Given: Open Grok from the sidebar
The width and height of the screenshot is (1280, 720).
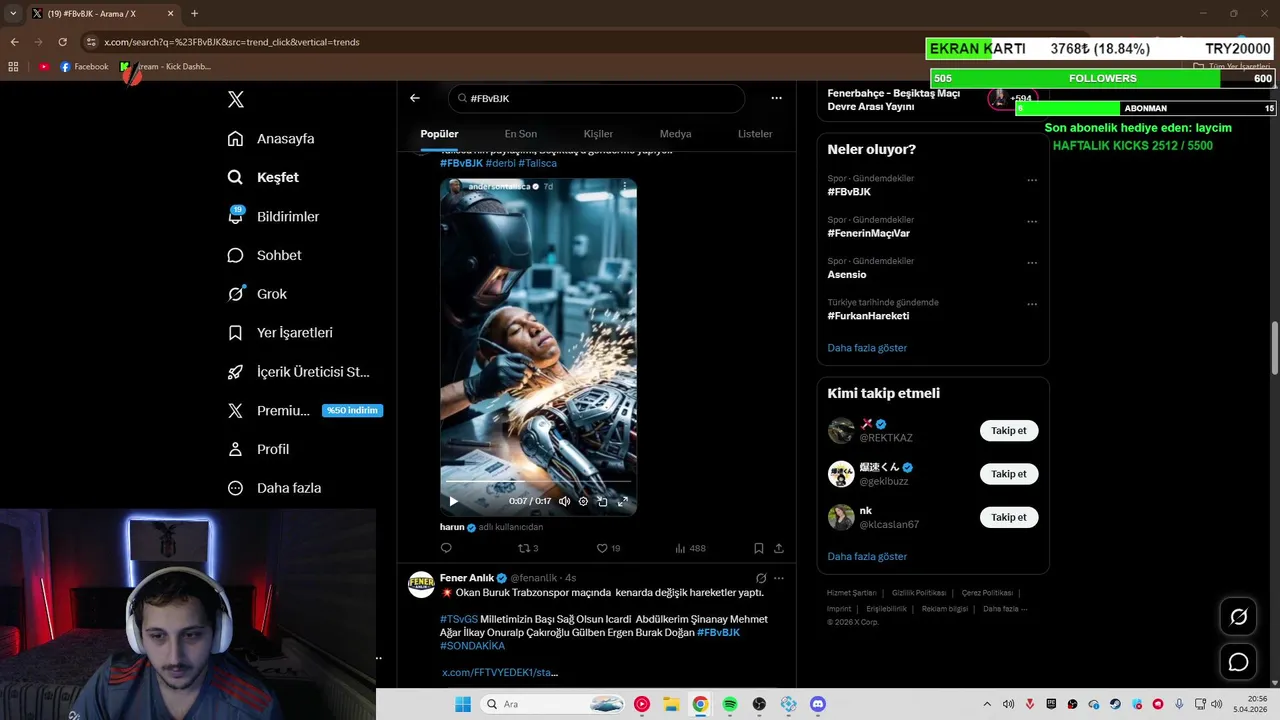Looking at the screenshot, I should click(258, 294).
